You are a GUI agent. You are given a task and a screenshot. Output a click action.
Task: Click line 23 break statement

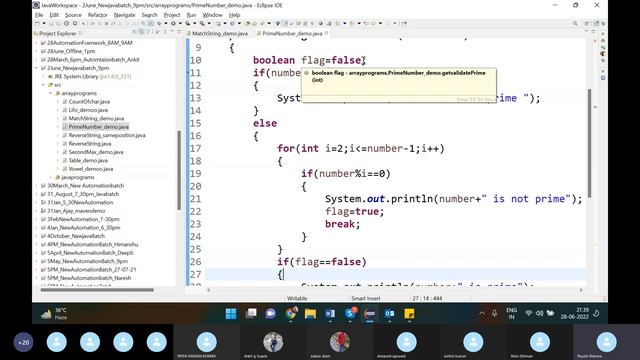pos(342,224)
